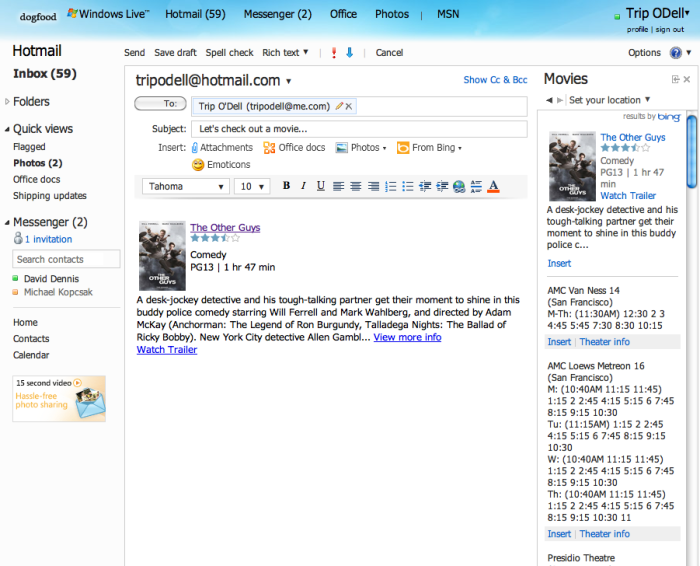
Task: Insert numbered list
Action: point(391,186)
